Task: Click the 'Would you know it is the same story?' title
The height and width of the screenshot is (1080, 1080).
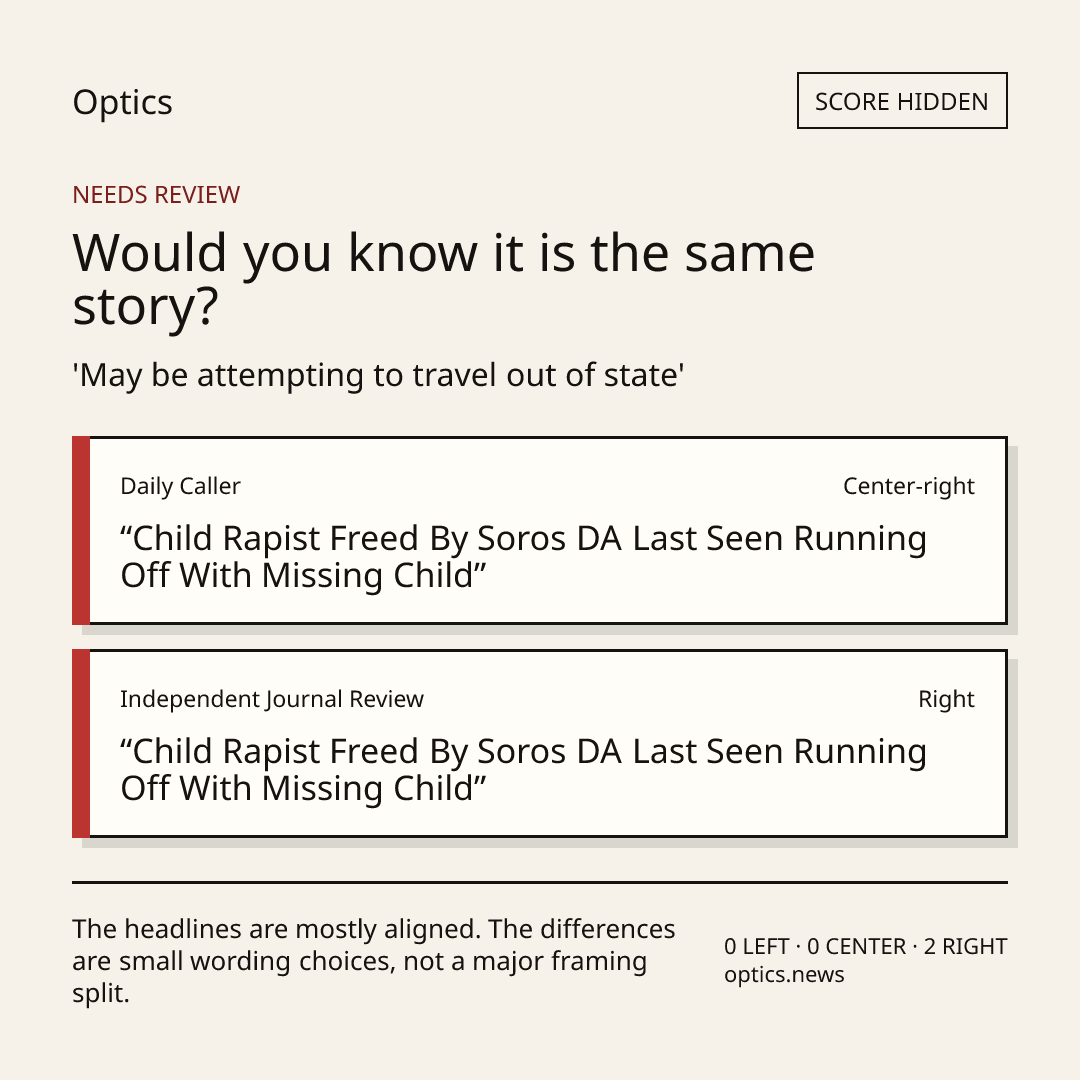Action: point(444,279)
